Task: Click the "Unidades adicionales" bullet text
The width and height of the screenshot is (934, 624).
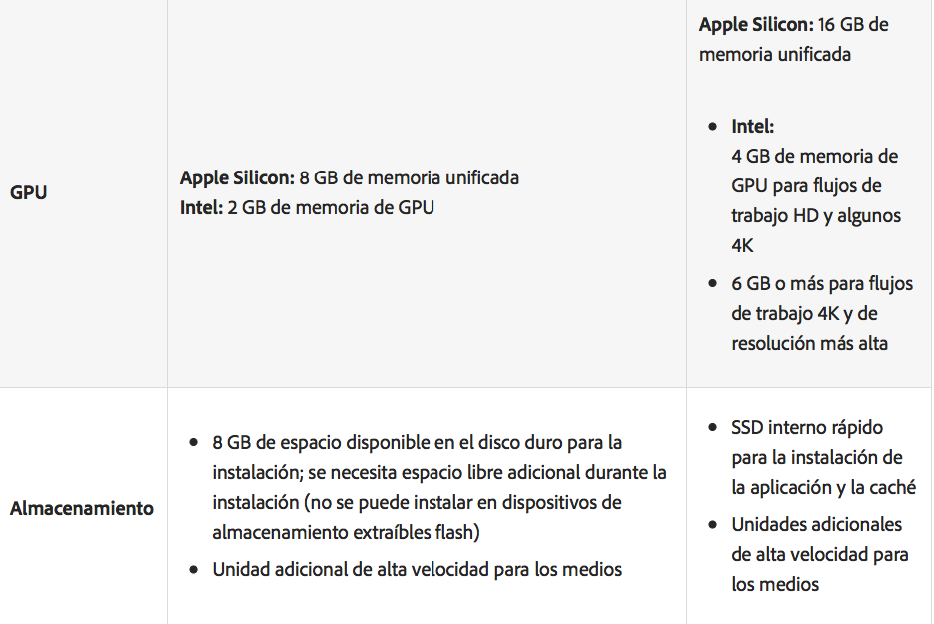Action: coord(816,524)
